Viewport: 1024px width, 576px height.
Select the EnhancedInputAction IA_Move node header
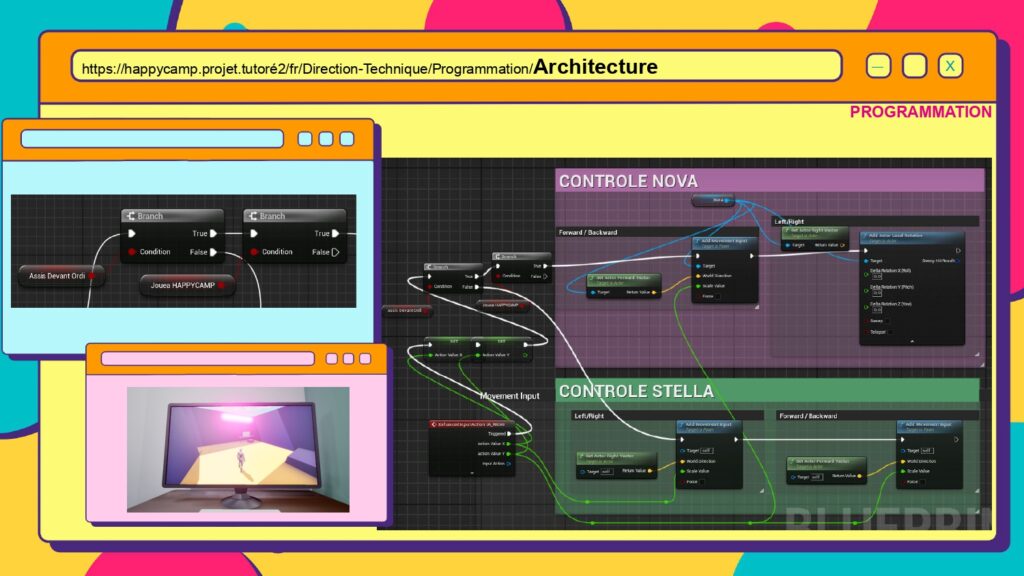click(472, 424)
